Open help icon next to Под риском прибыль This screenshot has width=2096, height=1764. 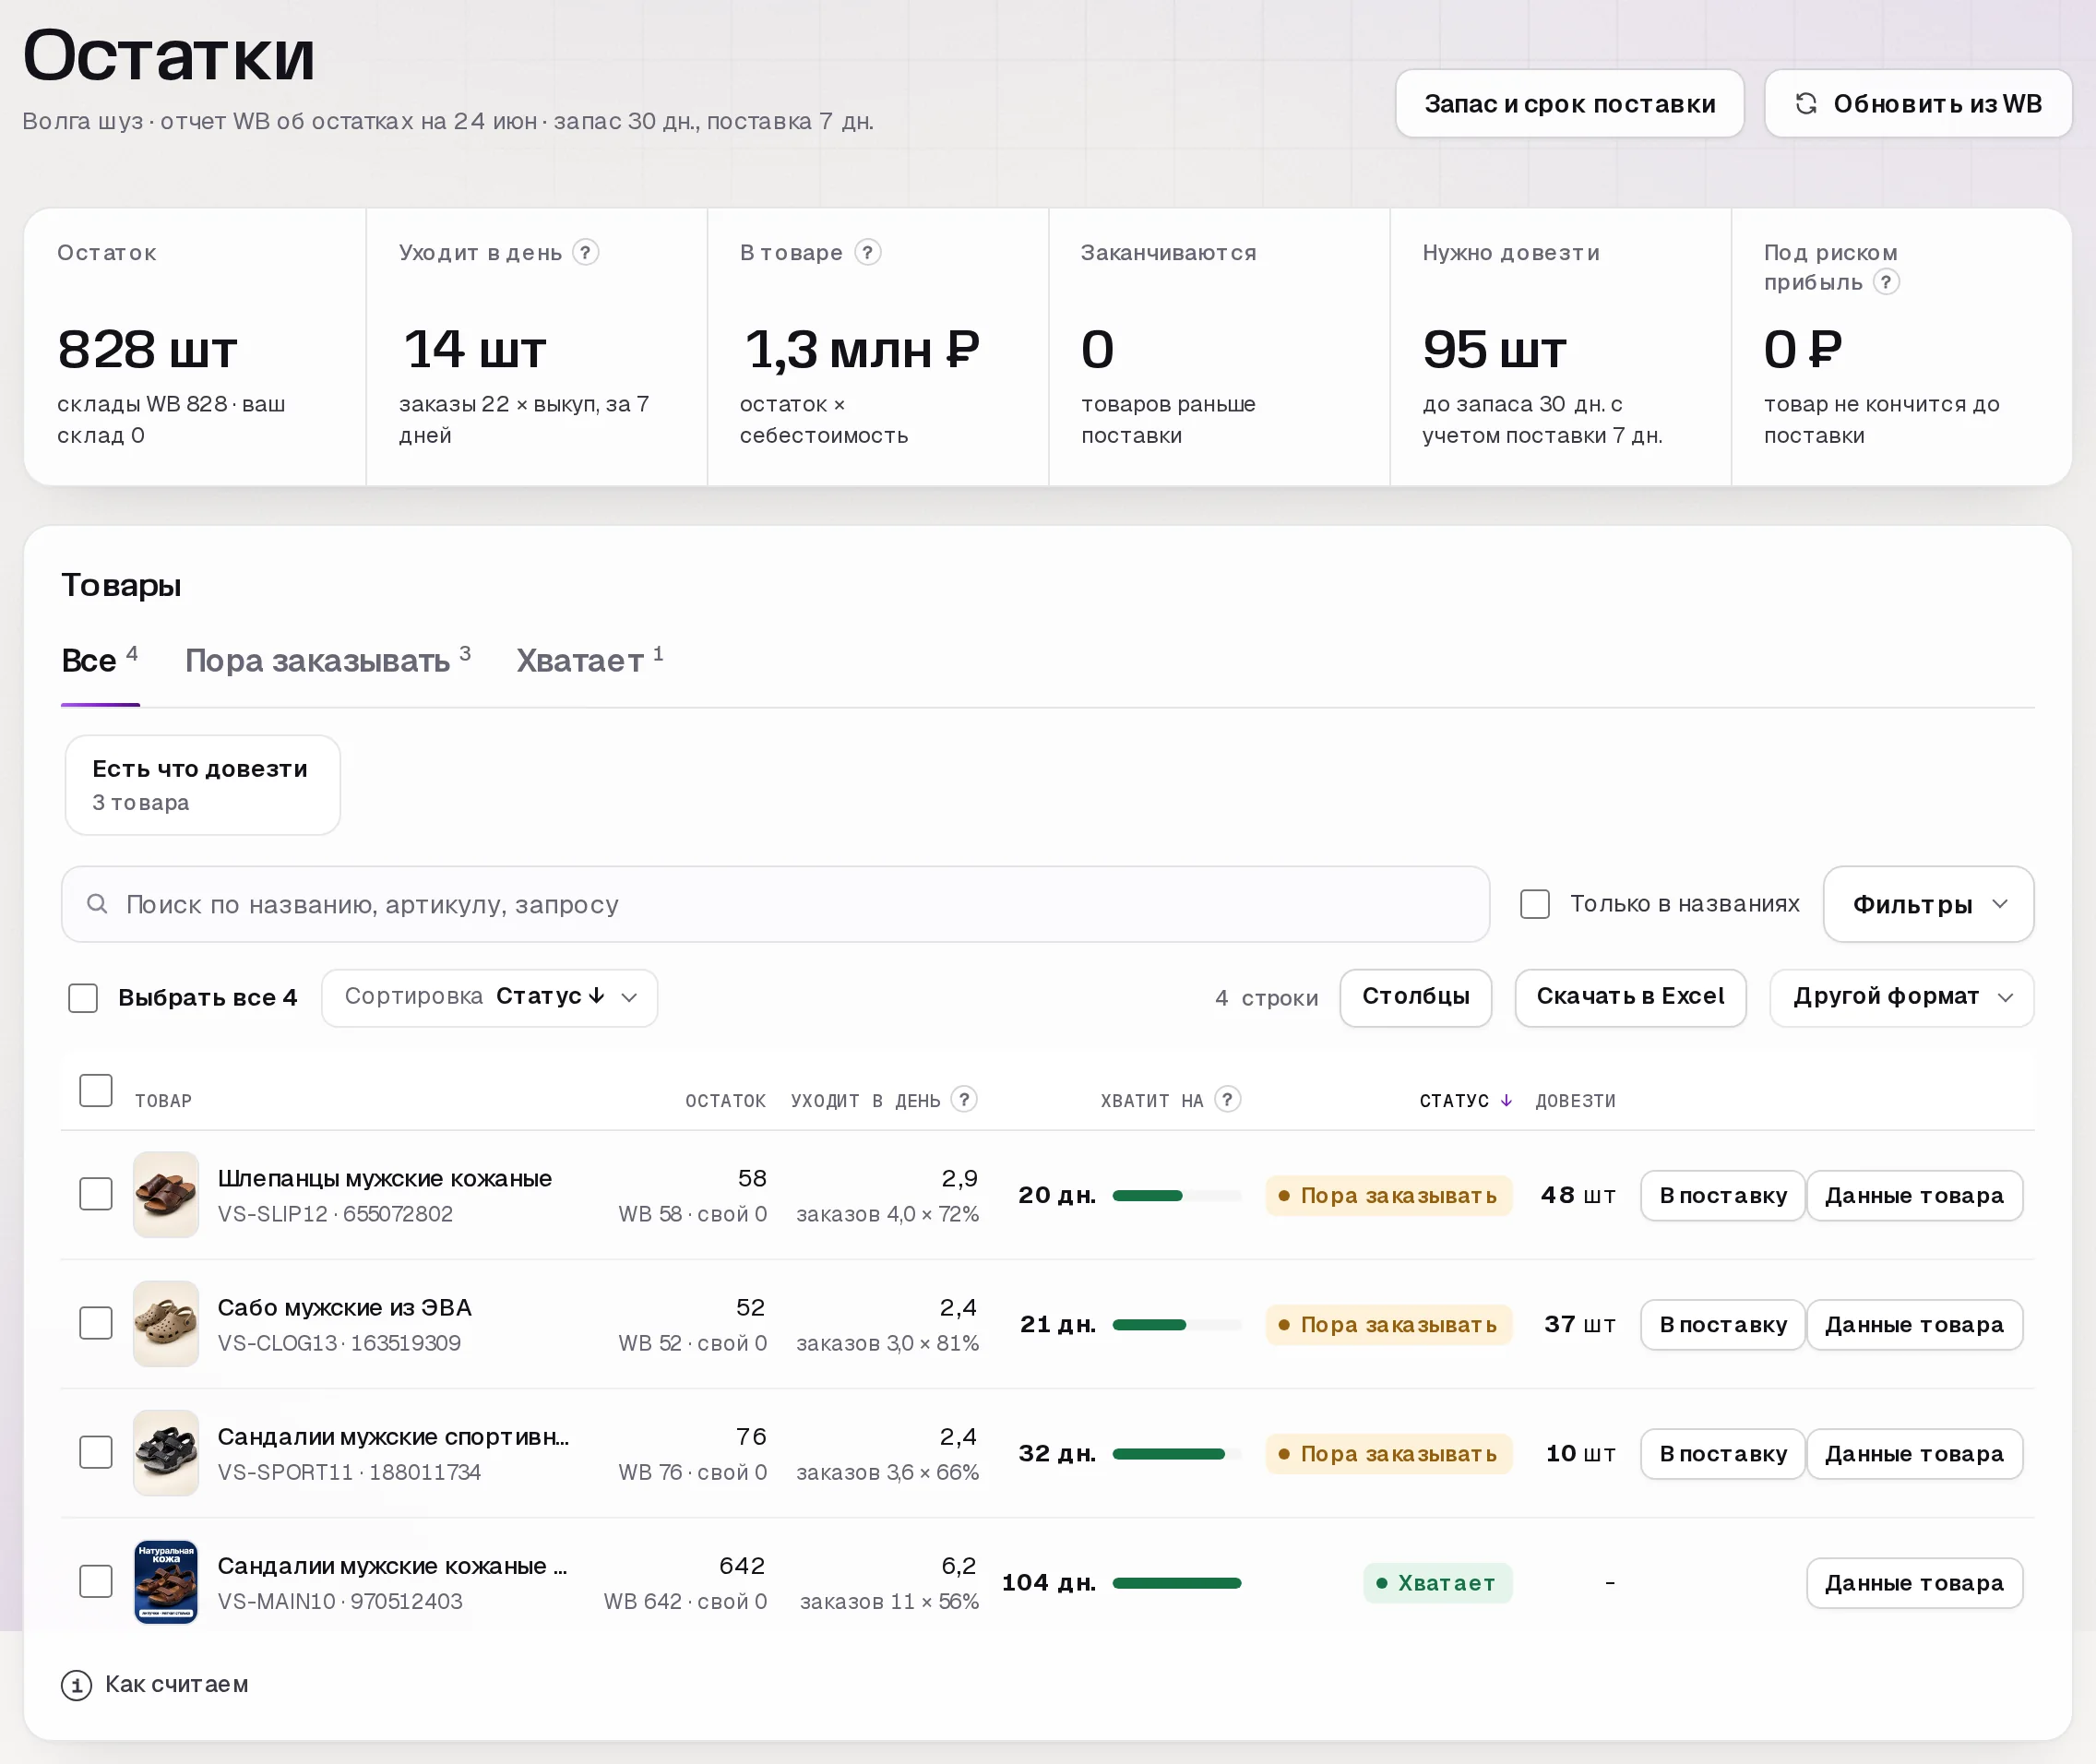click(1886, 282)
